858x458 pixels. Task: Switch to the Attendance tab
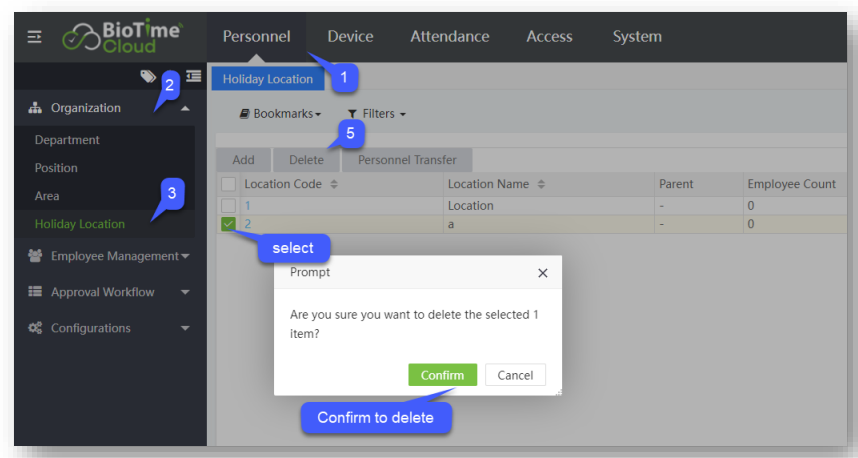pyautogui.click(x=449, y=37)
